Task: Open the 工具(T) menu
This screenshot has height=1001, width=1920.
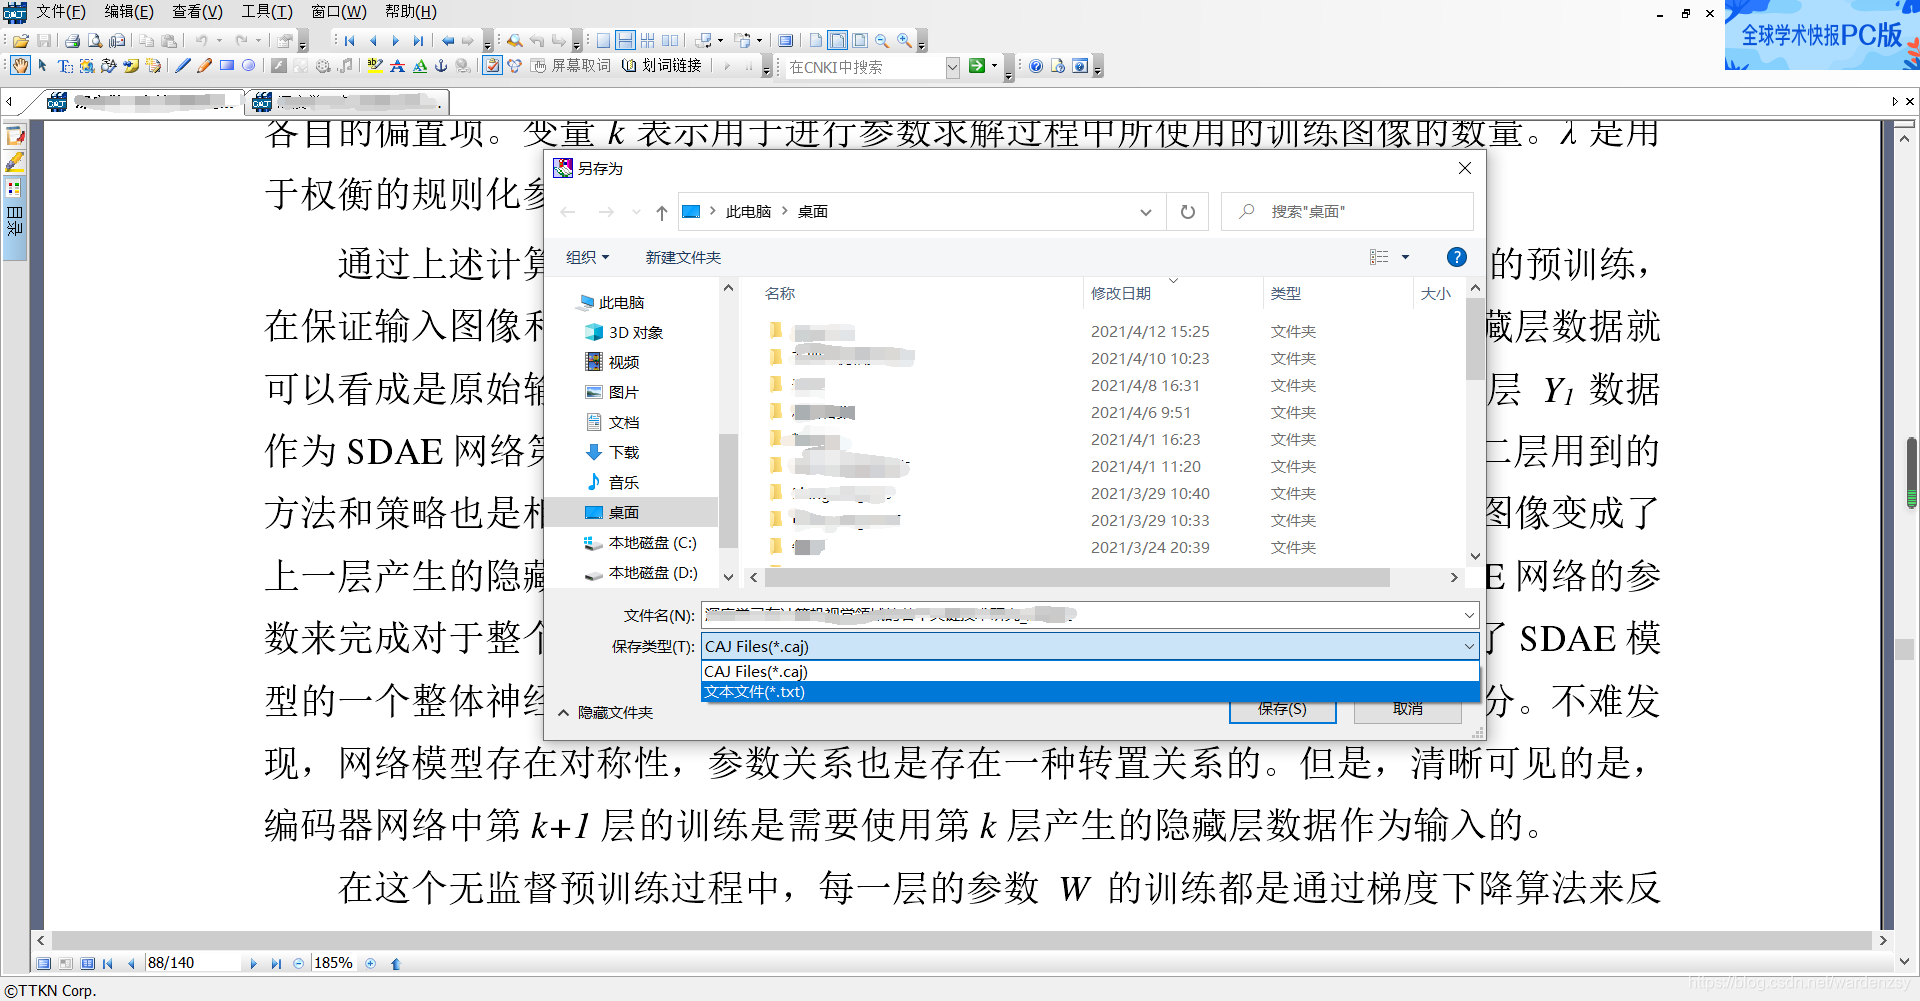Action: (267, 11)
